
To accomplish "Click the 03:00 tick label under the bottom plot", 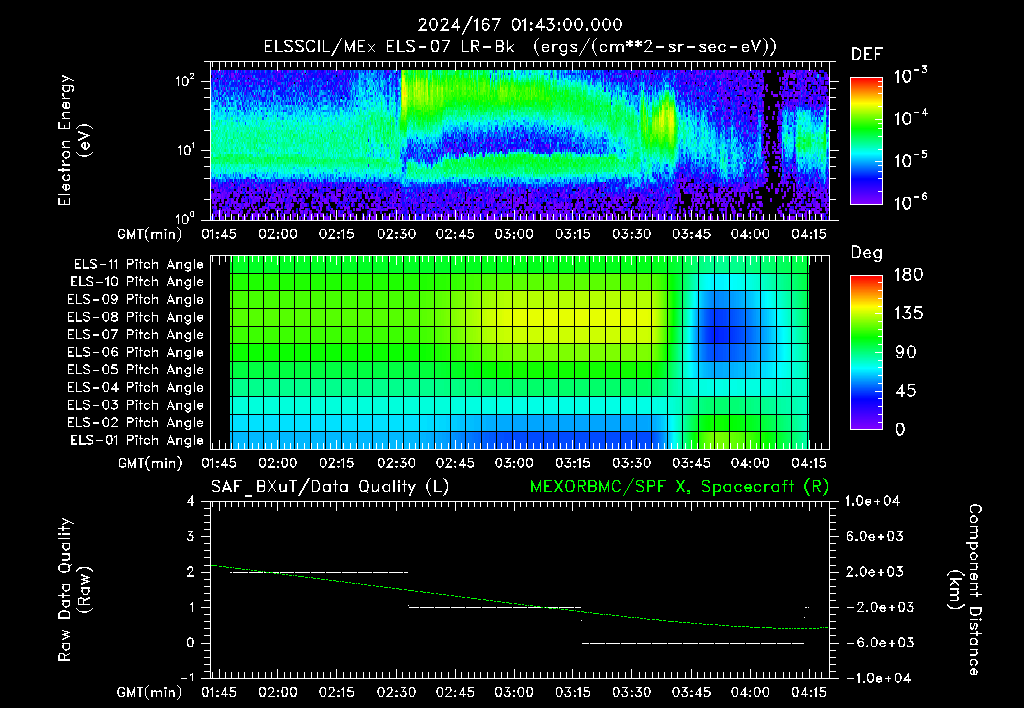I will tap(514, 692).
